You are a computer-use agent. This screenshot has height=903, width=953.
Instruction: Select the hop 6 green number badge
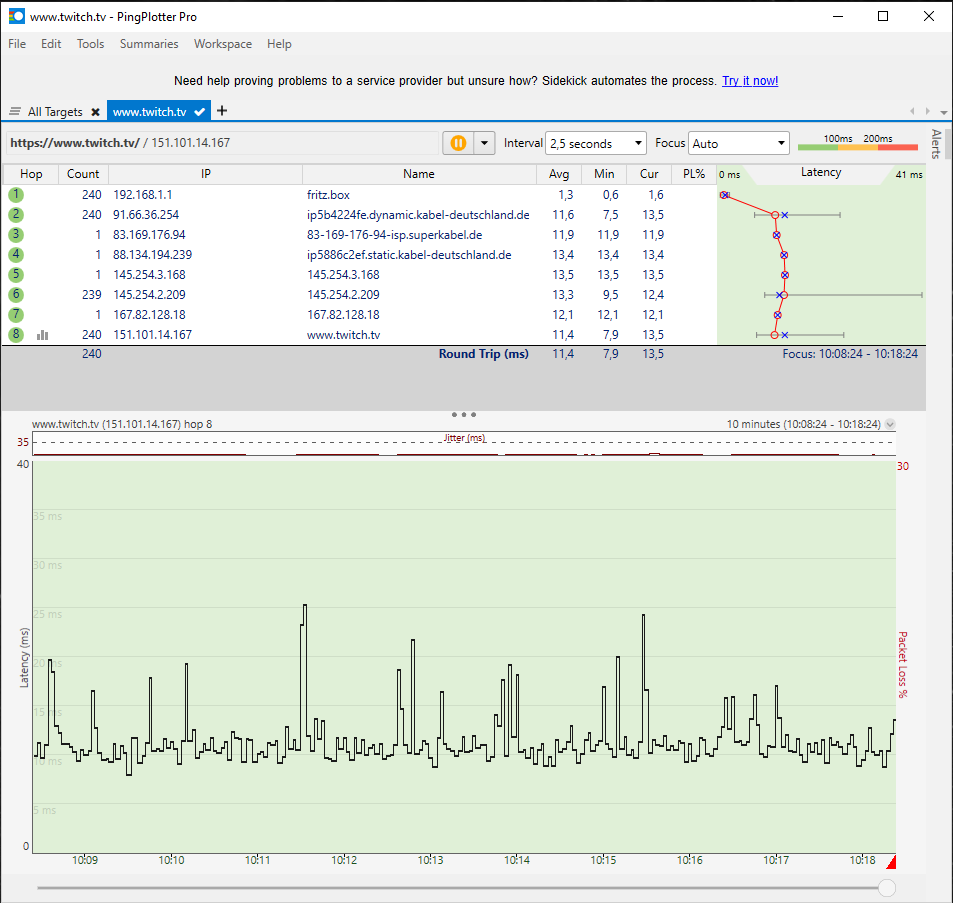click(x=16, y=295)
